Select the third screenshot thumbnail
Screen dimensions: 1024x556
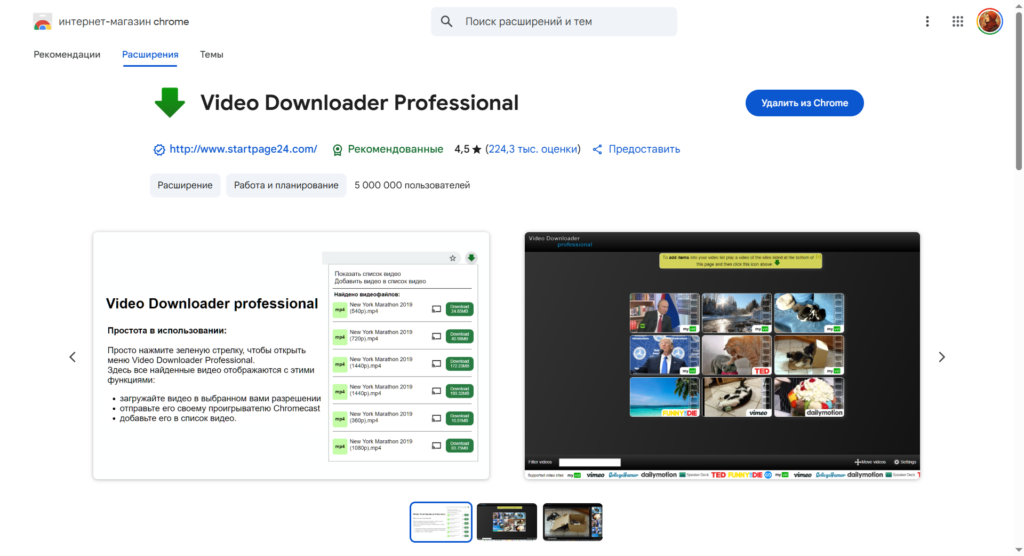(573, 522)
